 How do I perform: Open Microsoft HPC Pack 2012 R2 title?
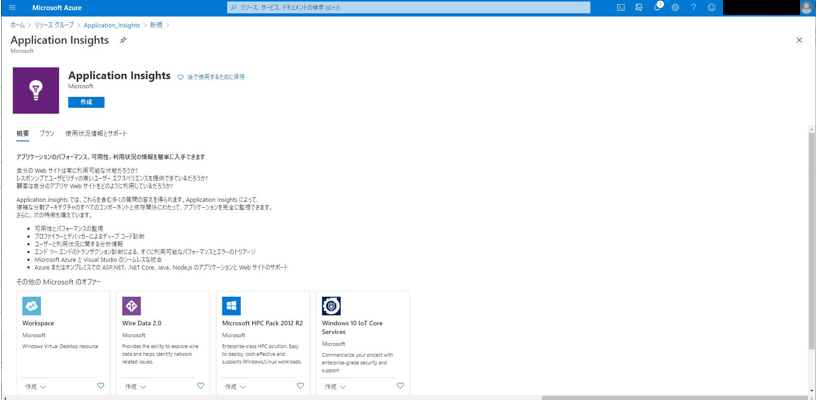[263, 323]
